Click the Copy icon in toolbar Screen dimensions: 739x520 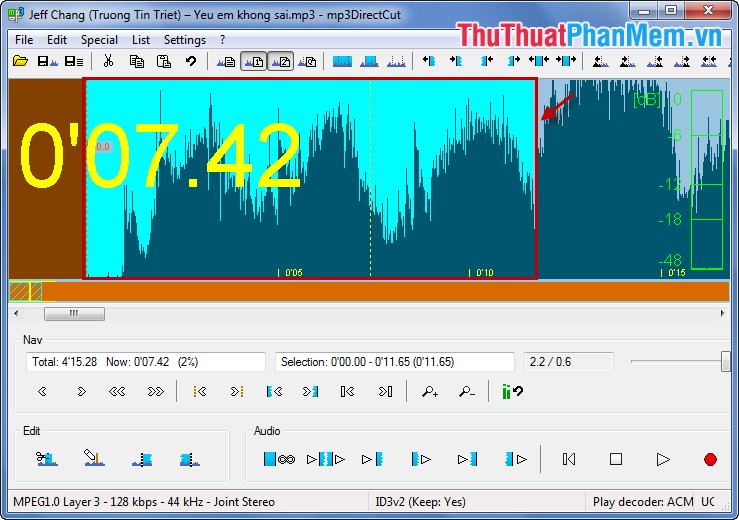pyautogui.click(x=136, y=61)
